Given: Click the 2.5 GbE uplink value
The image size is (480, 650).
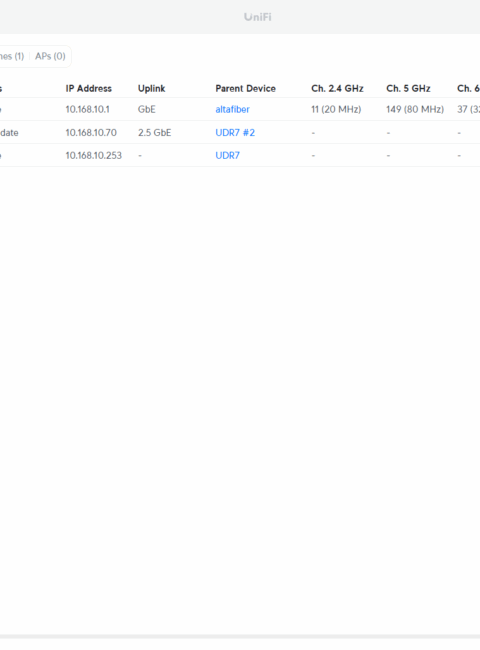Looking at the screenshot, I should [155, 133].
